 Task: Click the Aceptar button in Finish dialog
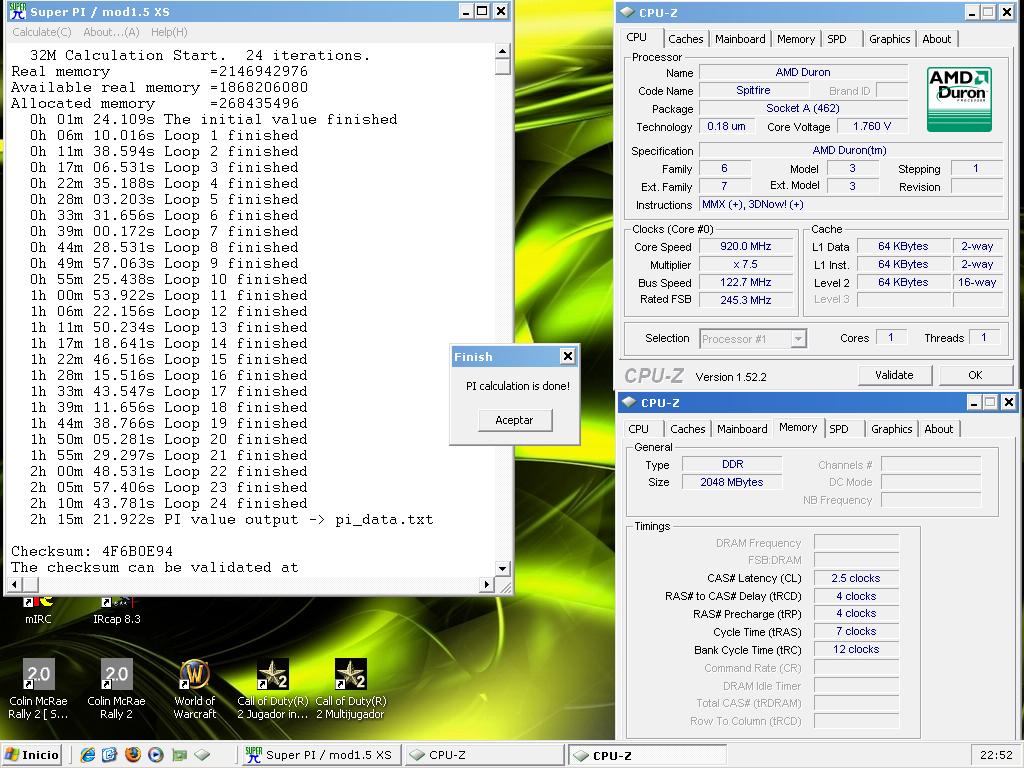(x=515, y=420)
